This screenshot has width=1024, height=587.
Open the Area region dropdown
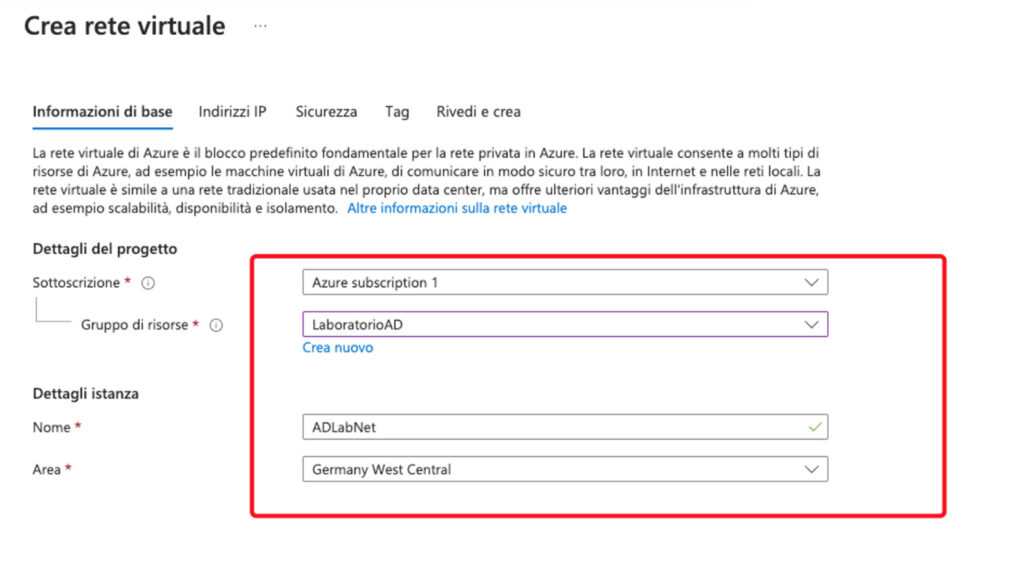pyautogui.click(x=564, y=469)
